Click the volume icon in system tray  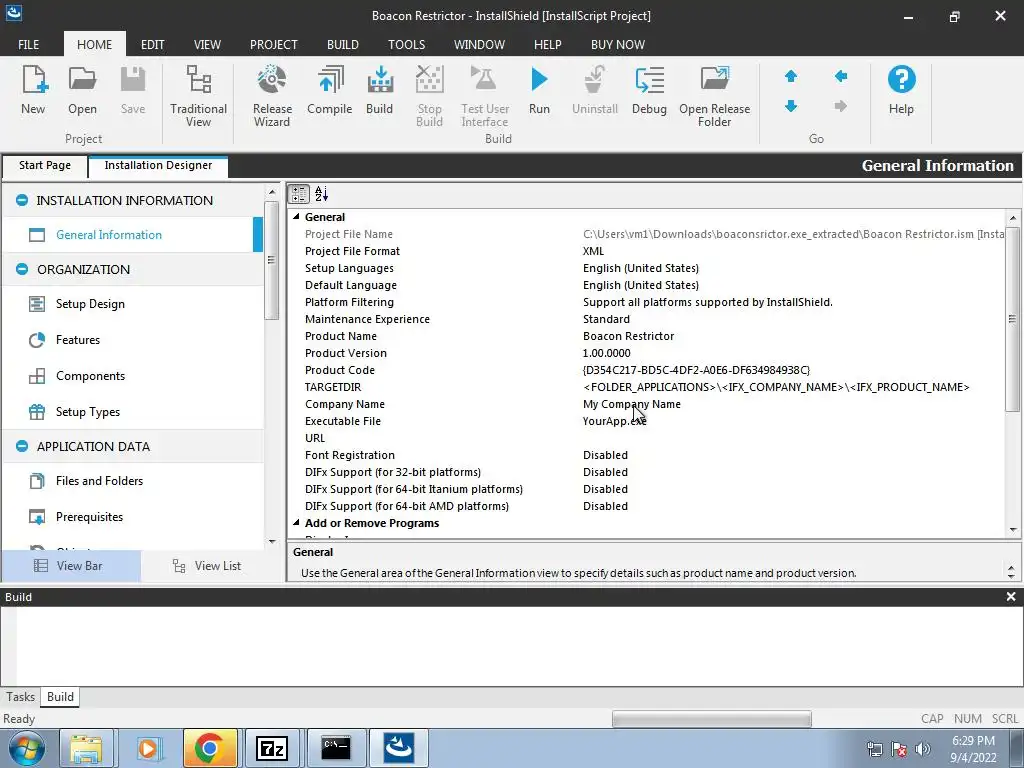pos(923,749)
